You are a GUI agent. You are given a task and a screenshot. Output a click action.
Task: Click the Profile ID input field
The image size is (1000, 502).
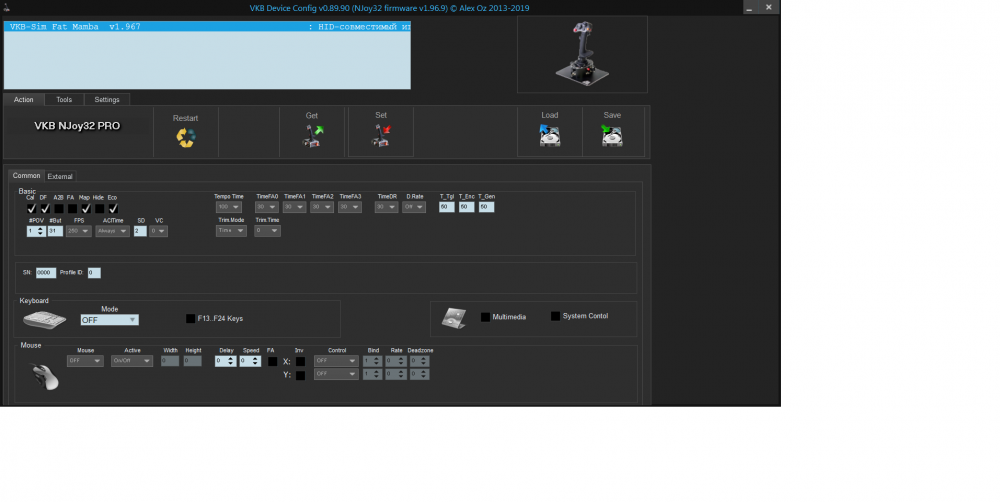coord(94,272)
